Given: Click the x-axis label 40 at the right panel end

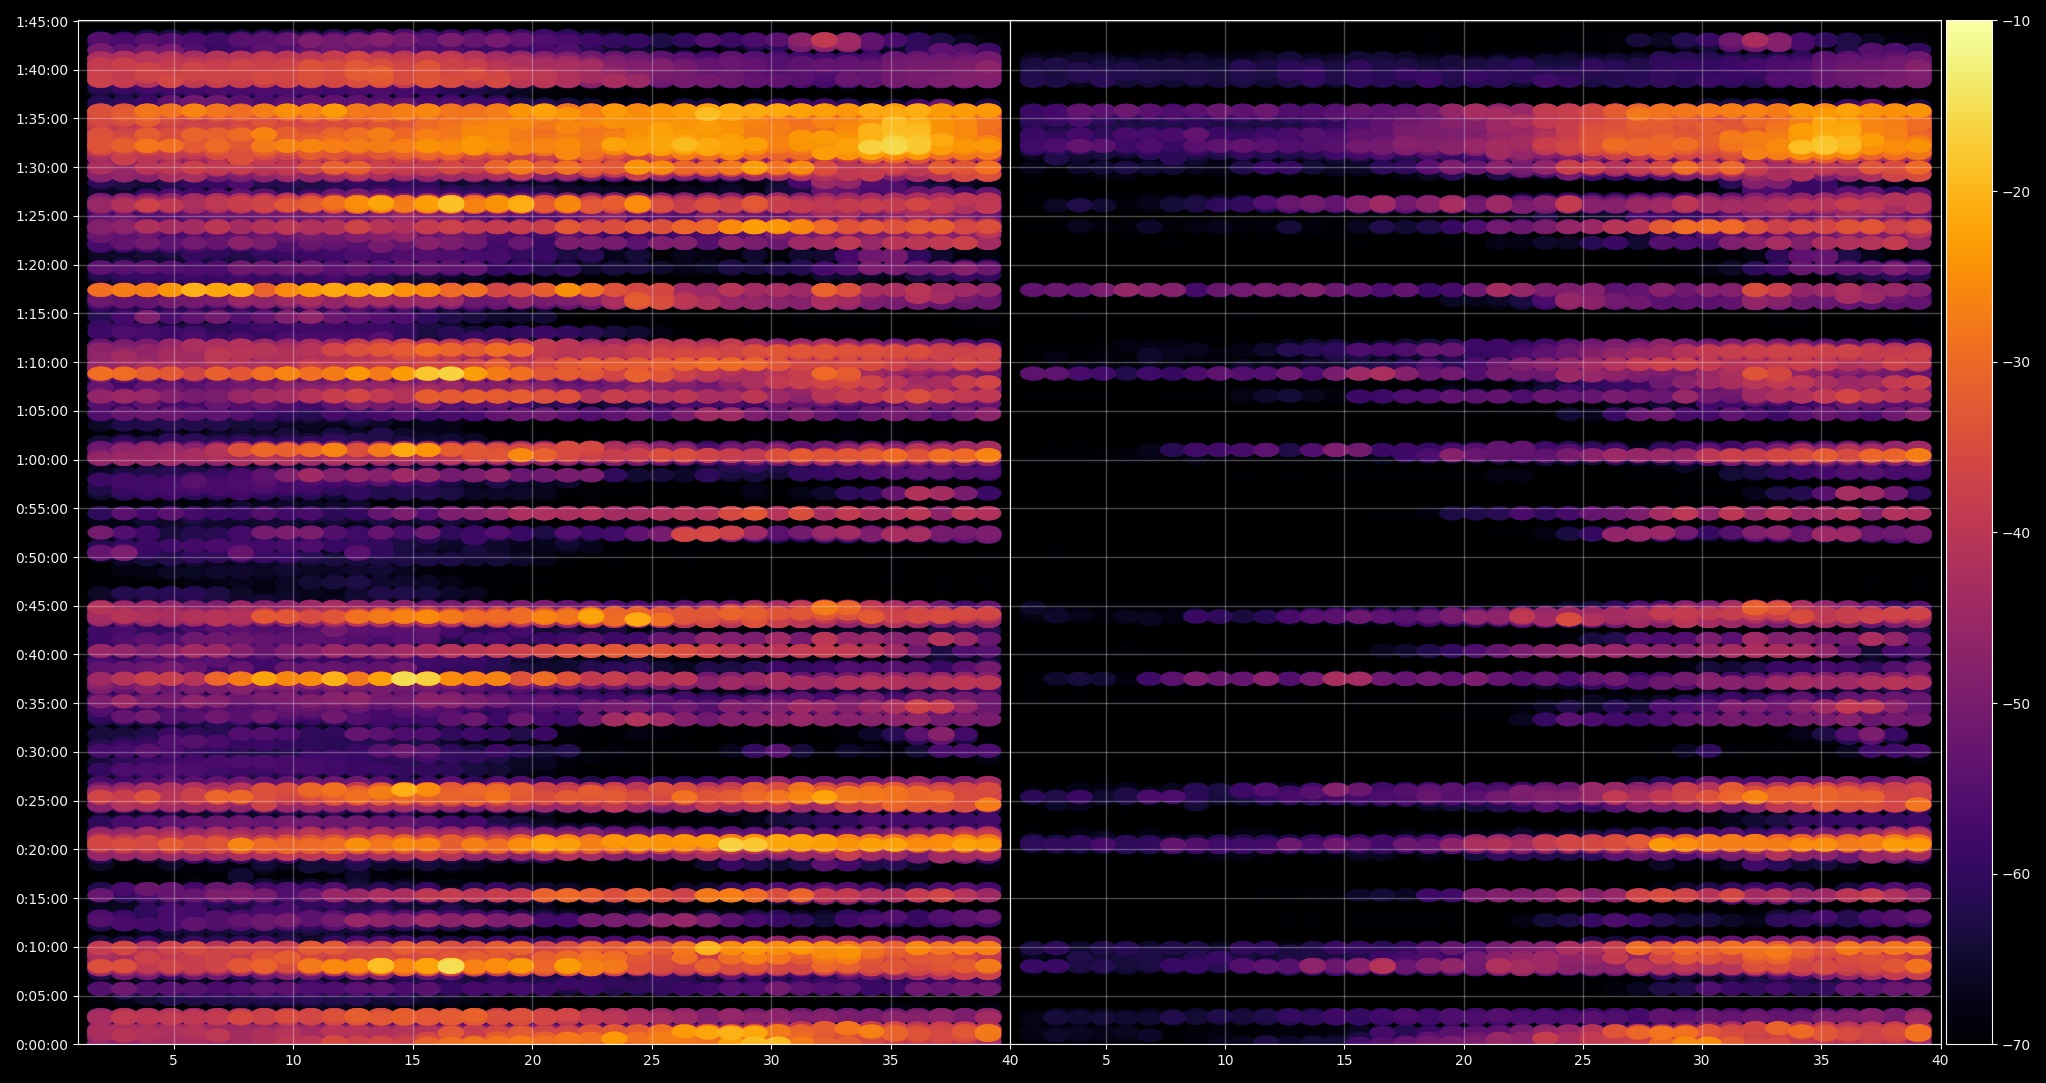Looking at the screenshot, I should [1940, 1060].
